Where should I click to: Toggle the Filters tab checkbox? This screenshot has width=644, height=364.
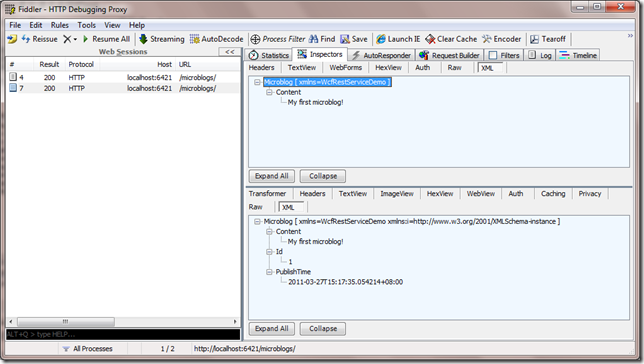tap(493, 55)
